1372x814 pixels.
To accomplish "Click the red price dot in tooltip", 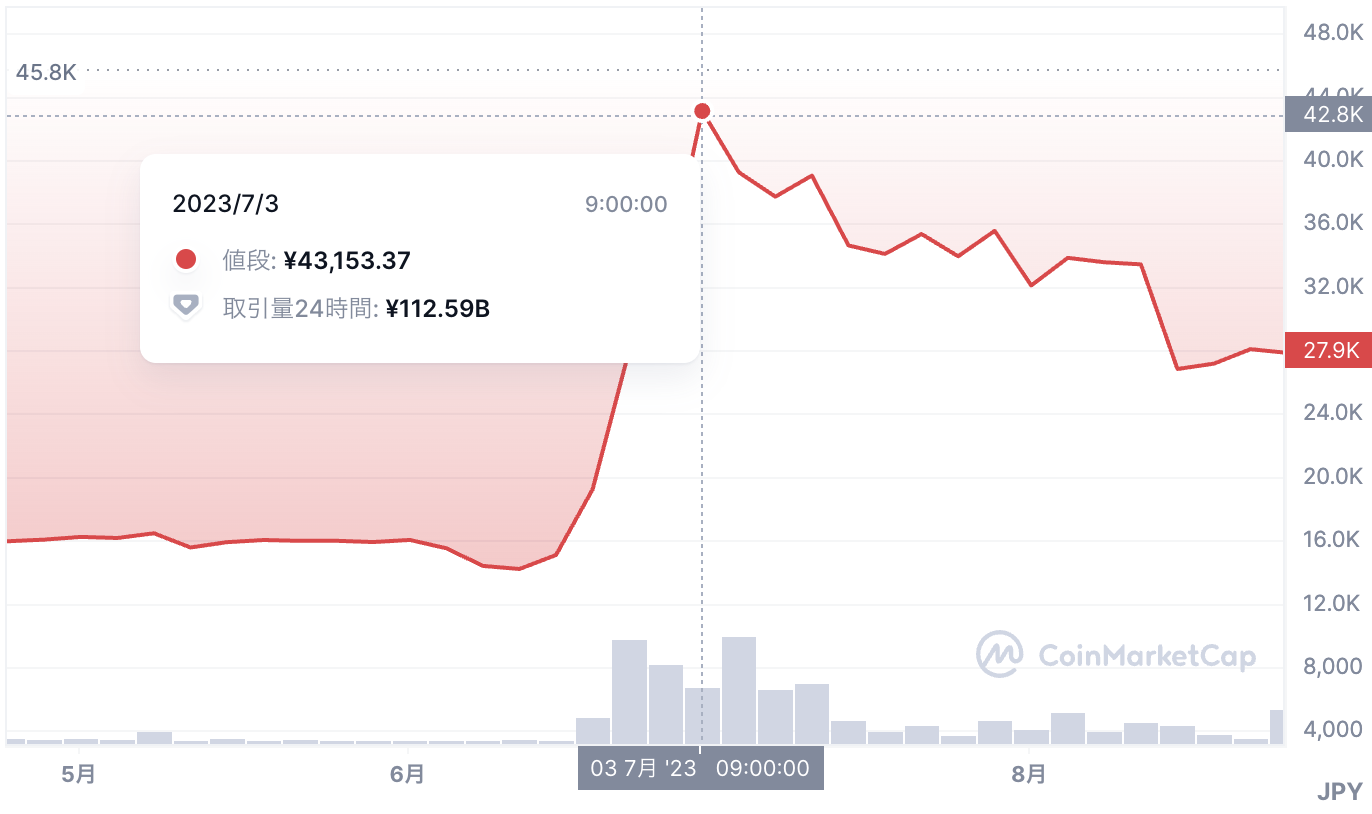I will coord(185,261).
